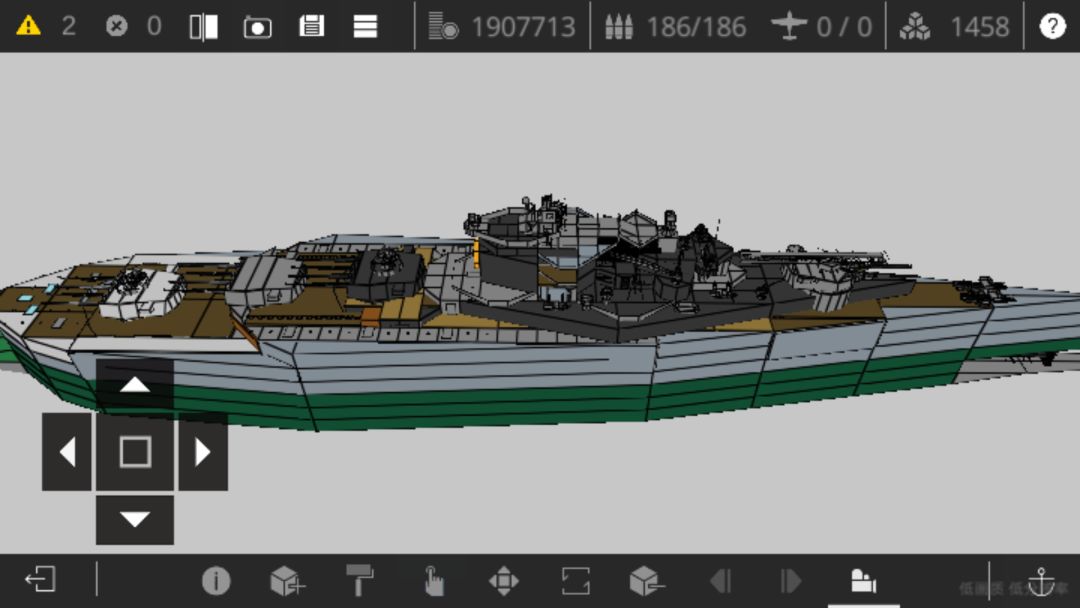This screenshot has height=608, width=1080.
Task: Toggle mirror symmetry mode icon
Action: click(x=204, y=27)
